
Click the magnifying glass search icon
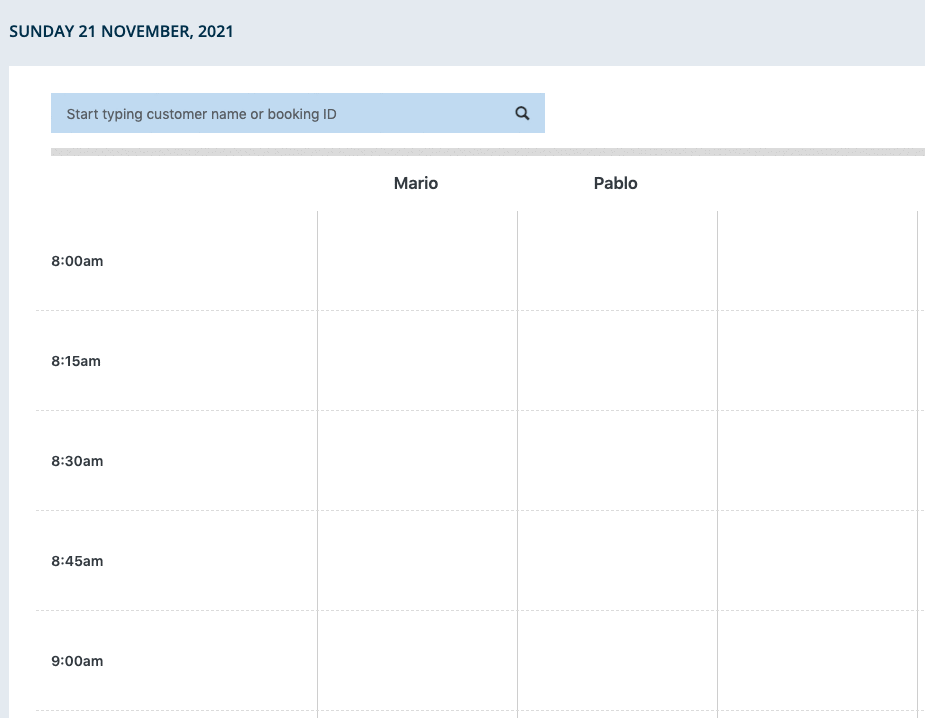click(x=522, y=113)
